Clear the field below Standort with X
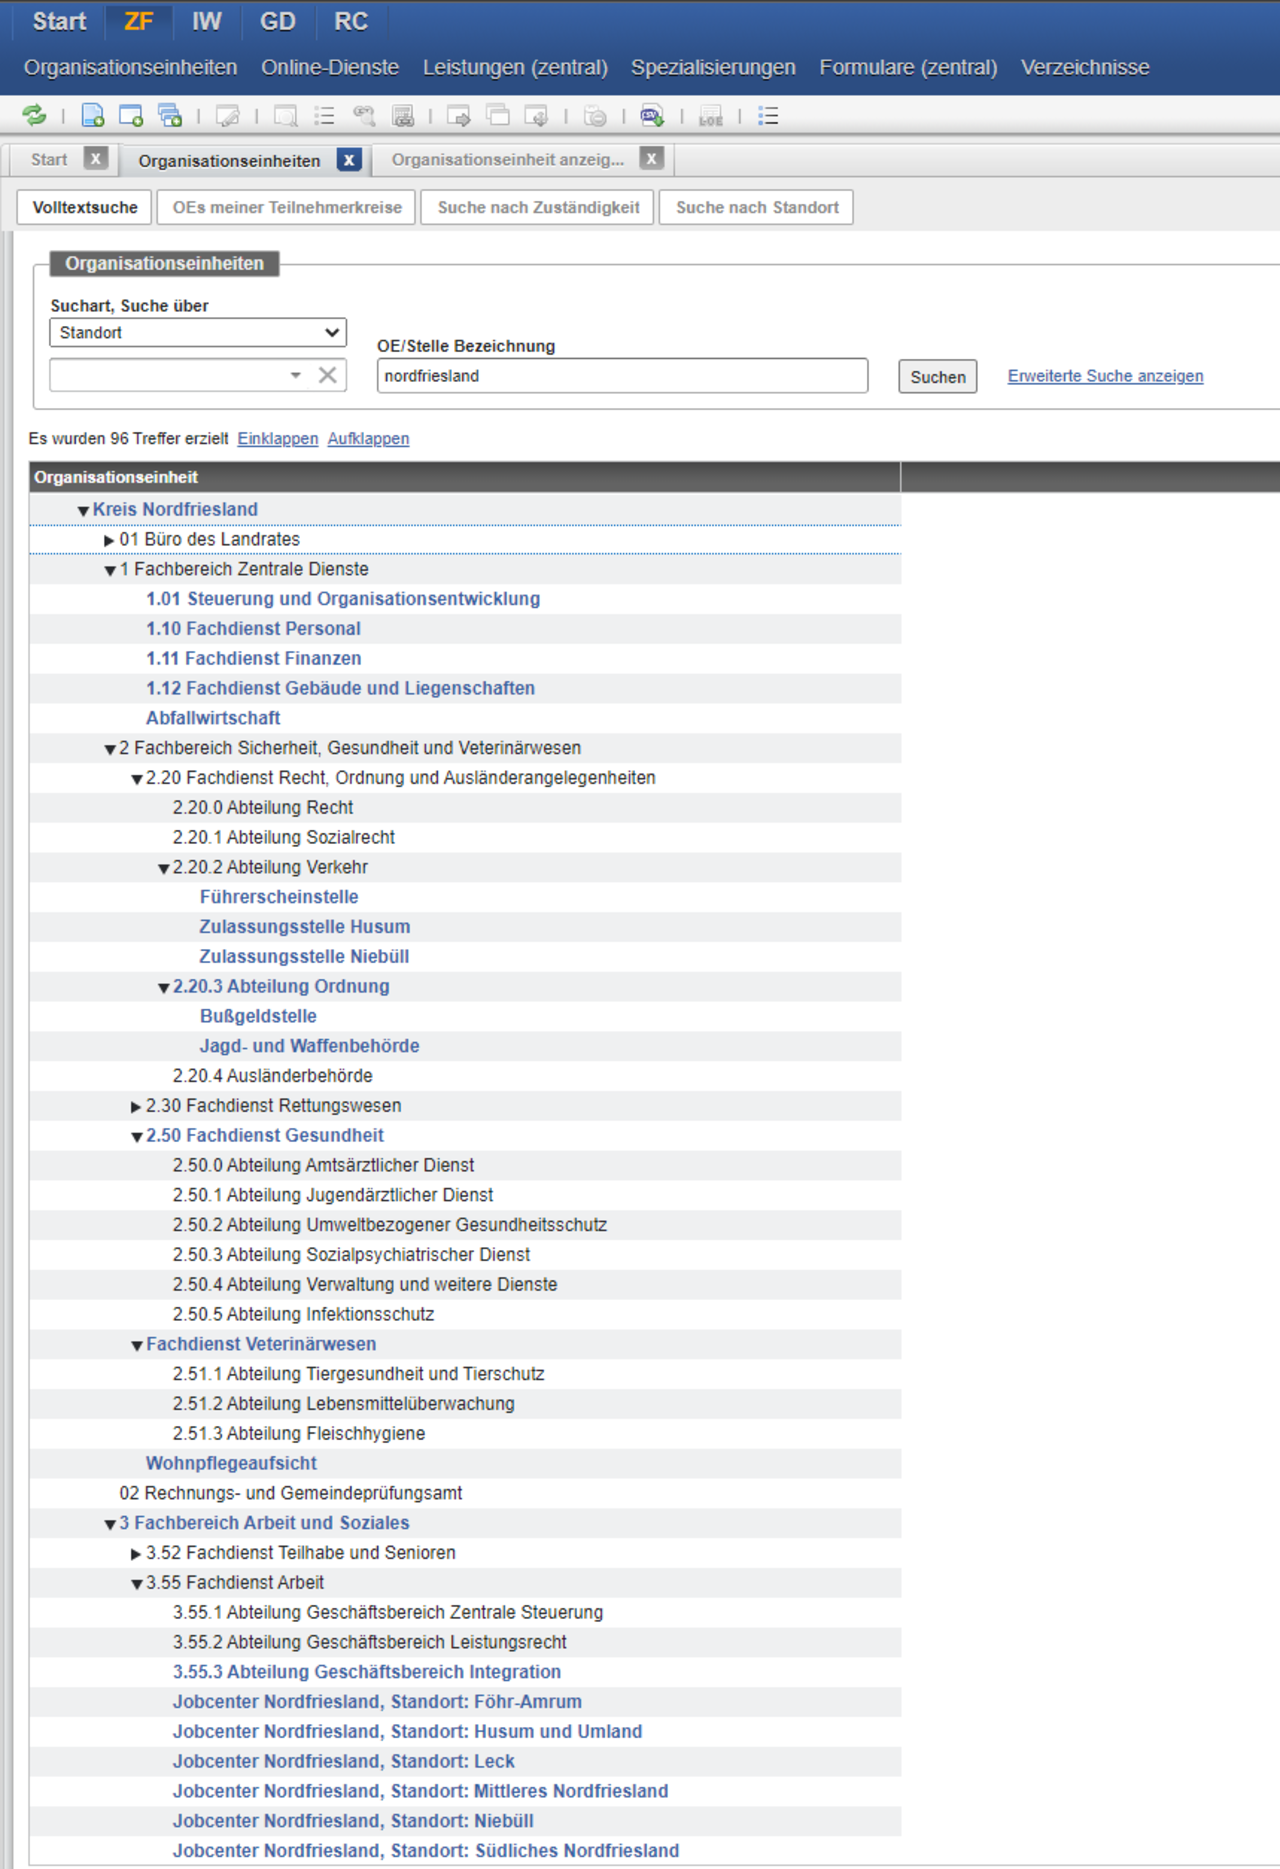Image resolution: width=1280 pixels, height=1869 pixels. pos(327,375)
